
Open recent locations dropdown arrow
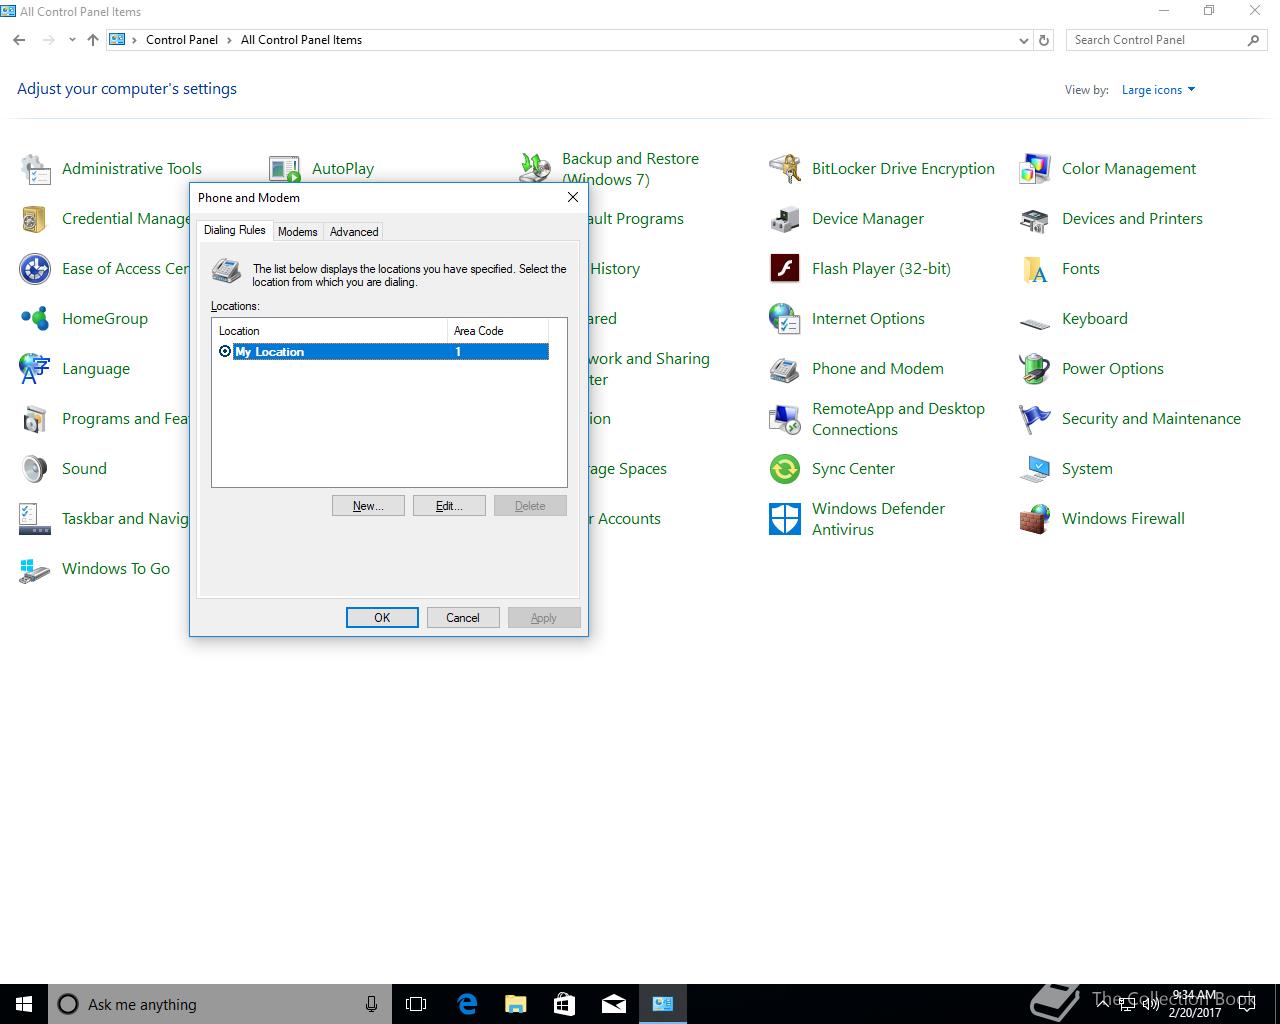click(72, 40)
